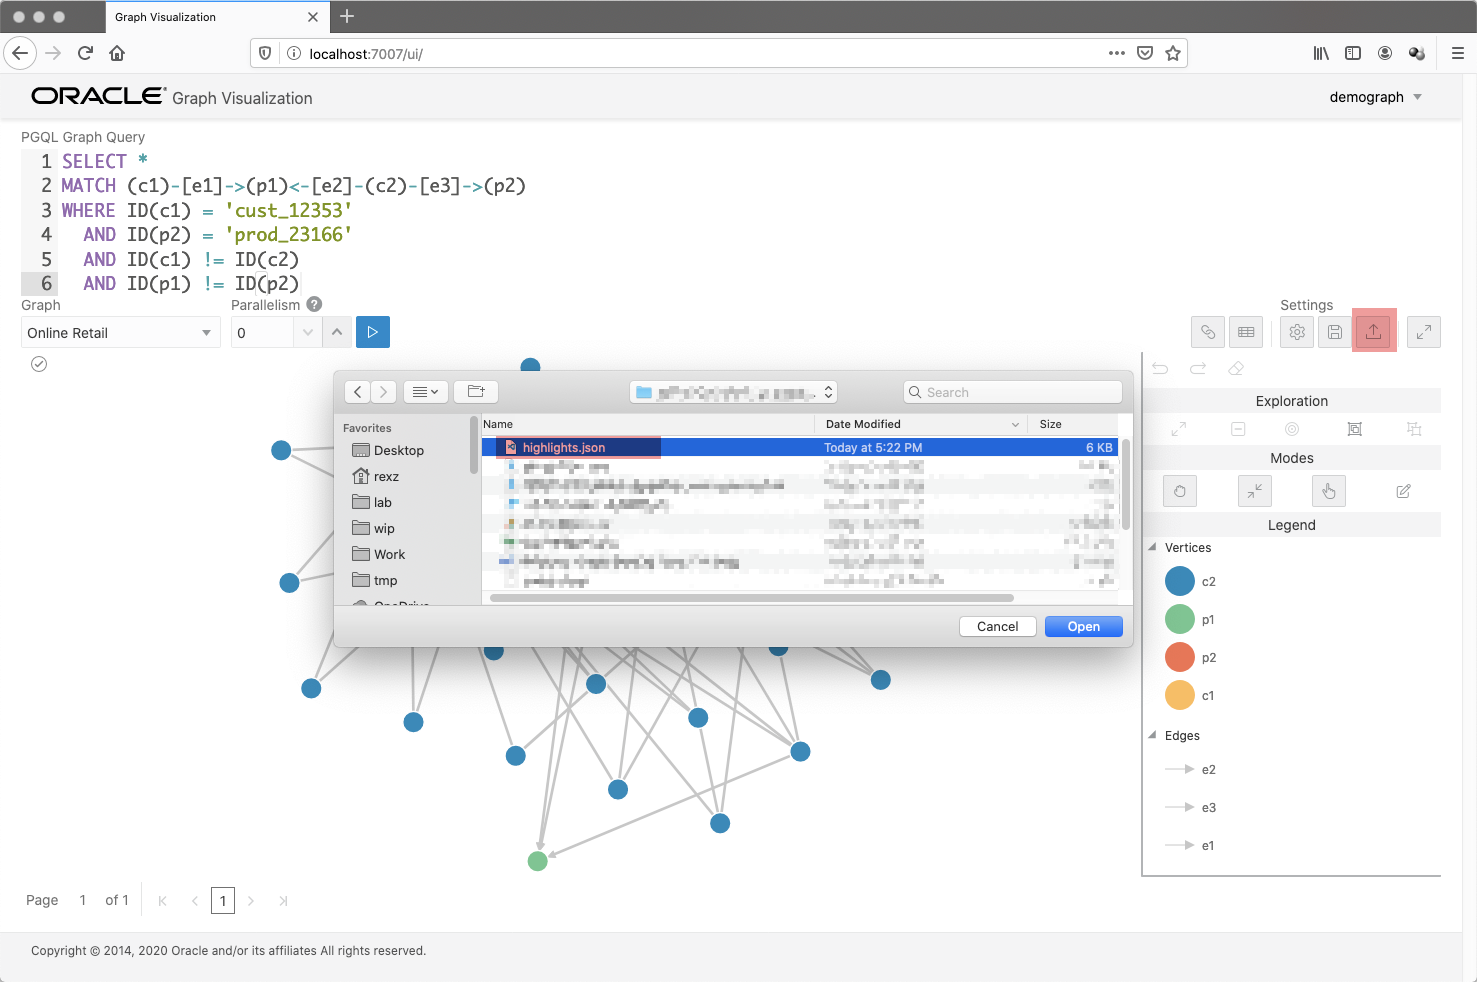Open Work folder in sidebar
Viewport: 1477px width, 982px height.
[x=378, y=554]
